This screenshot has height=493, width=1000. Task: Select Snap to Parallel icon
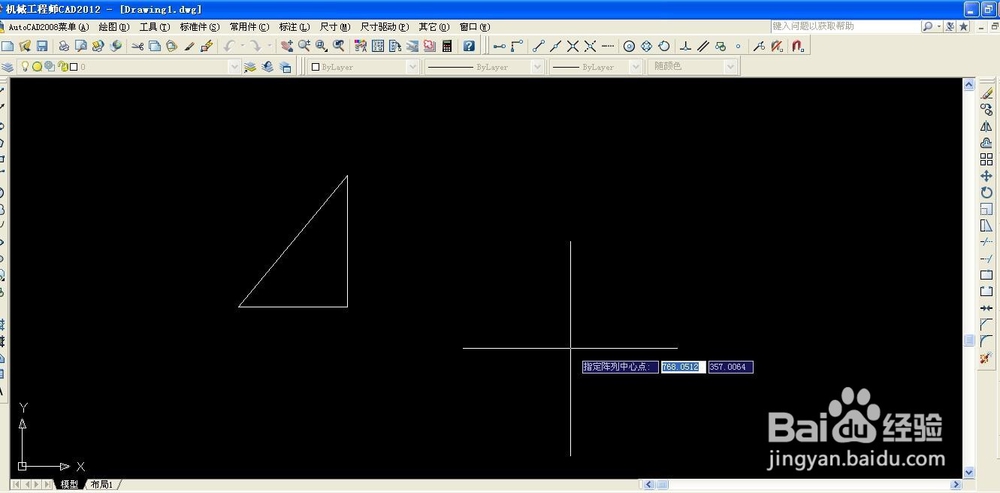[x=703, y=46]
